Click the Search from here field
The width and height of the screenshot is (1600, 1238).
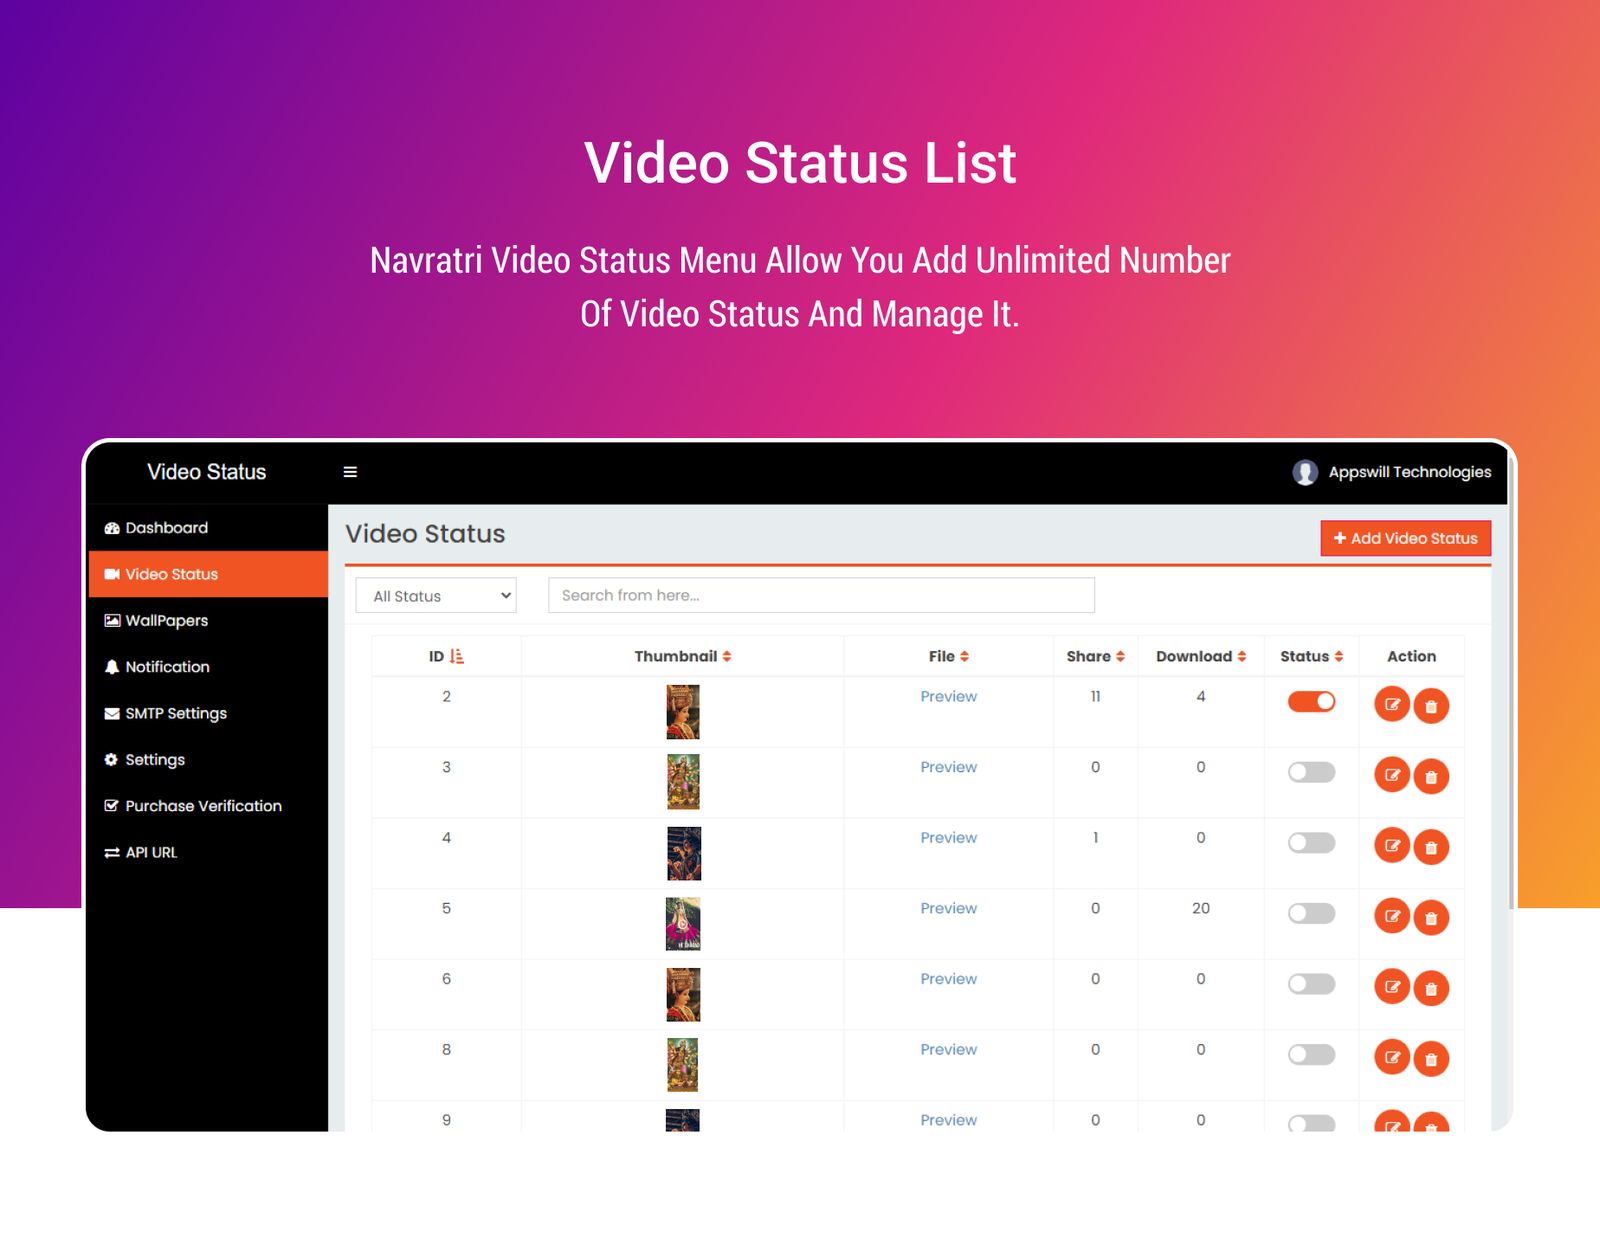[821, 595]
